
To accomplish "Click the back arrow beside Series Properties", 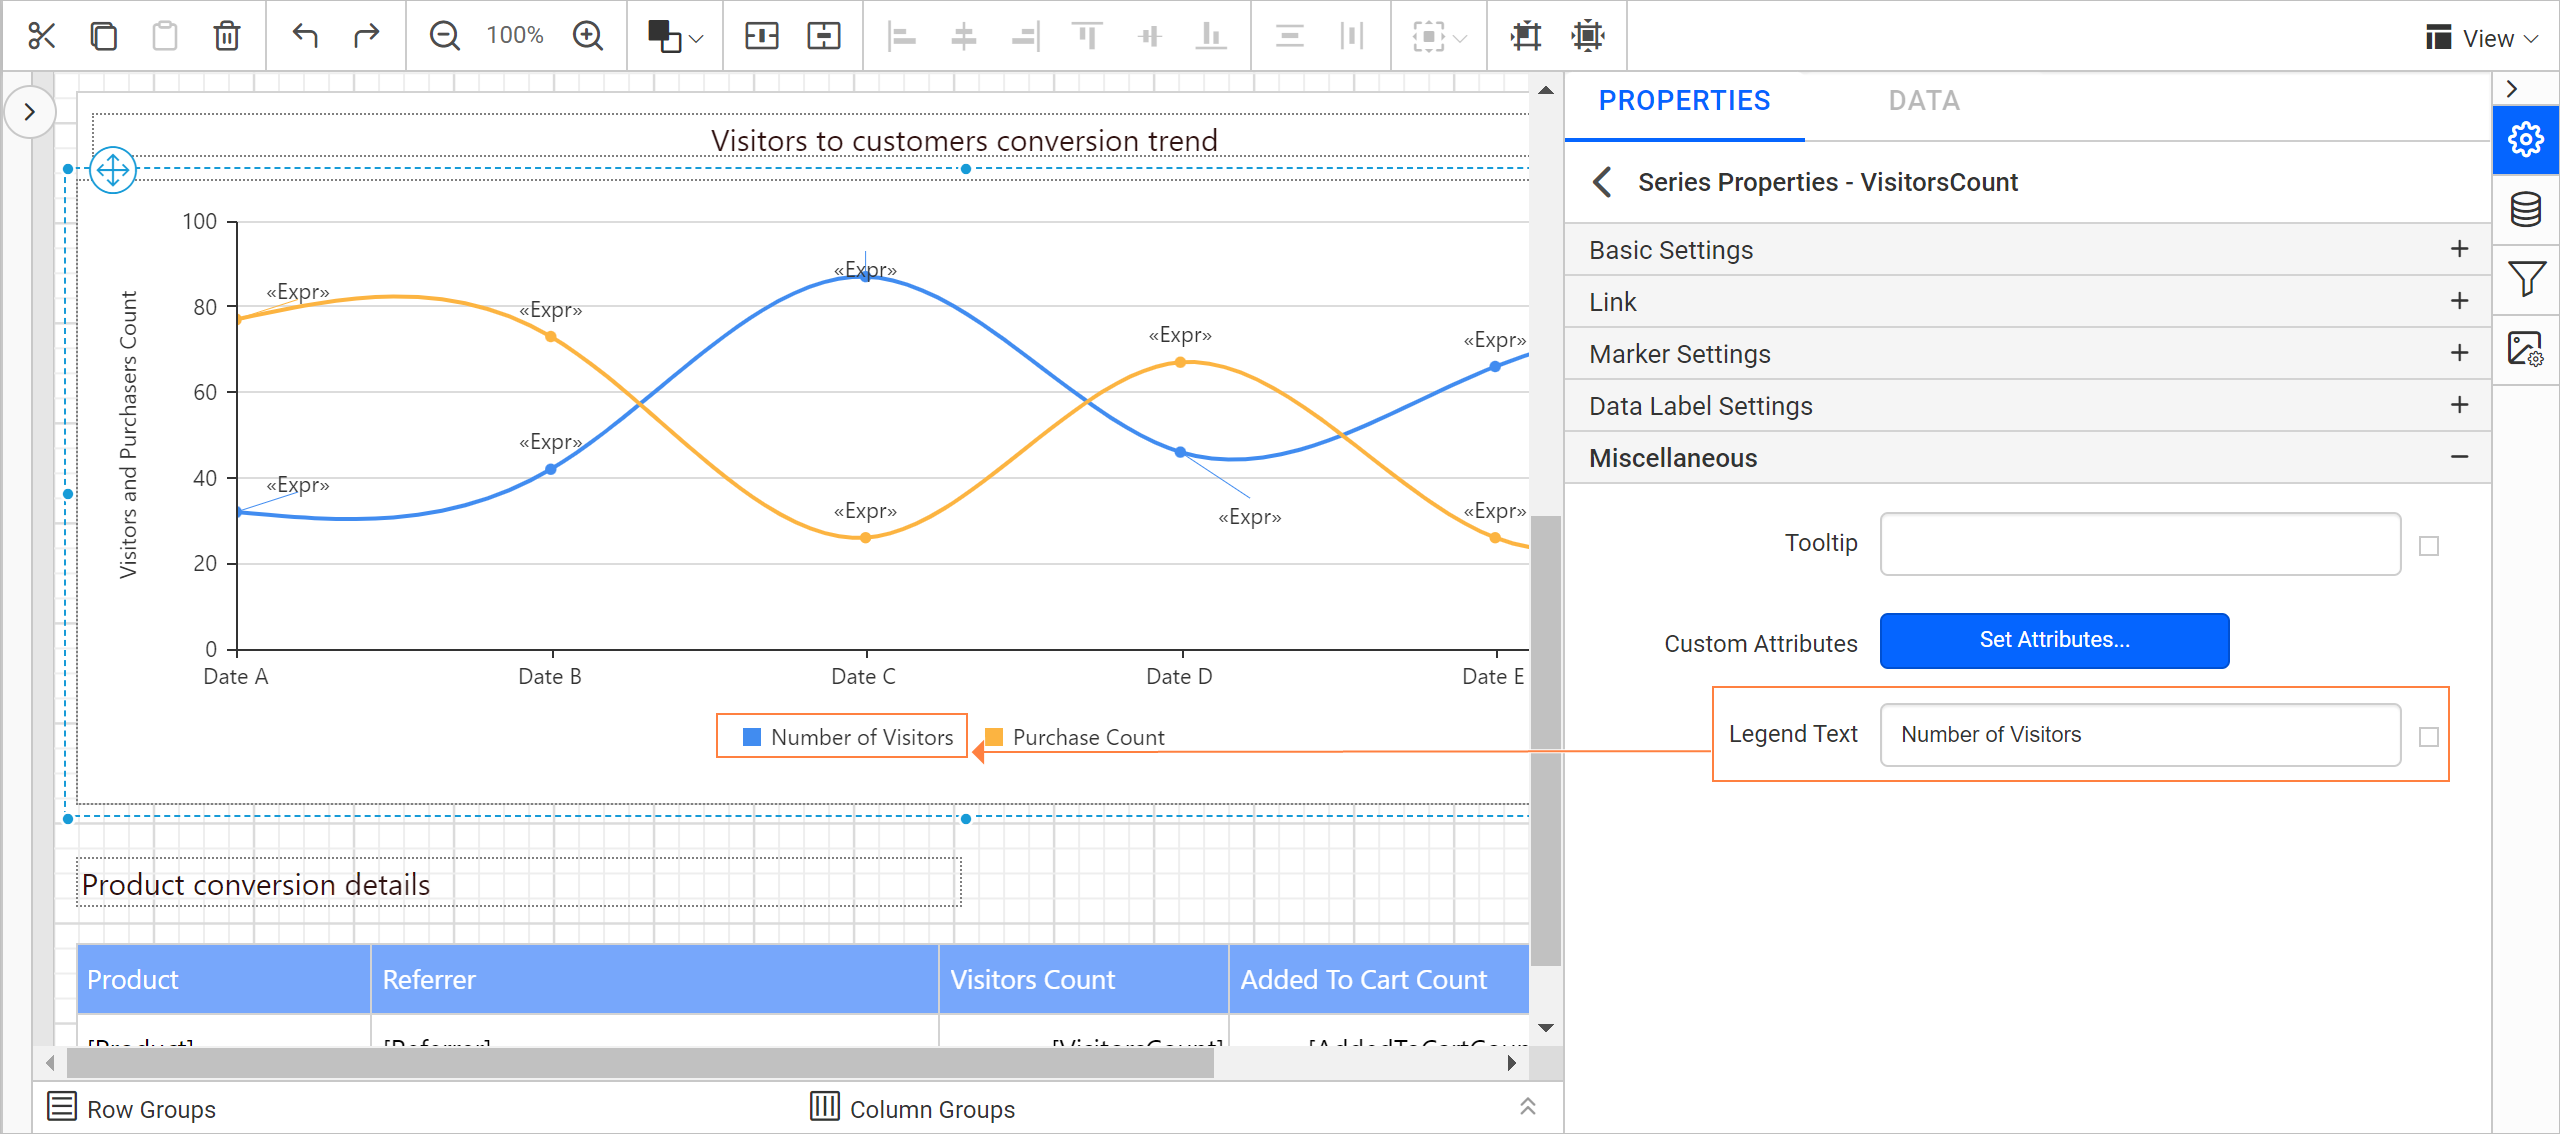I will [x=1601, y=183].
